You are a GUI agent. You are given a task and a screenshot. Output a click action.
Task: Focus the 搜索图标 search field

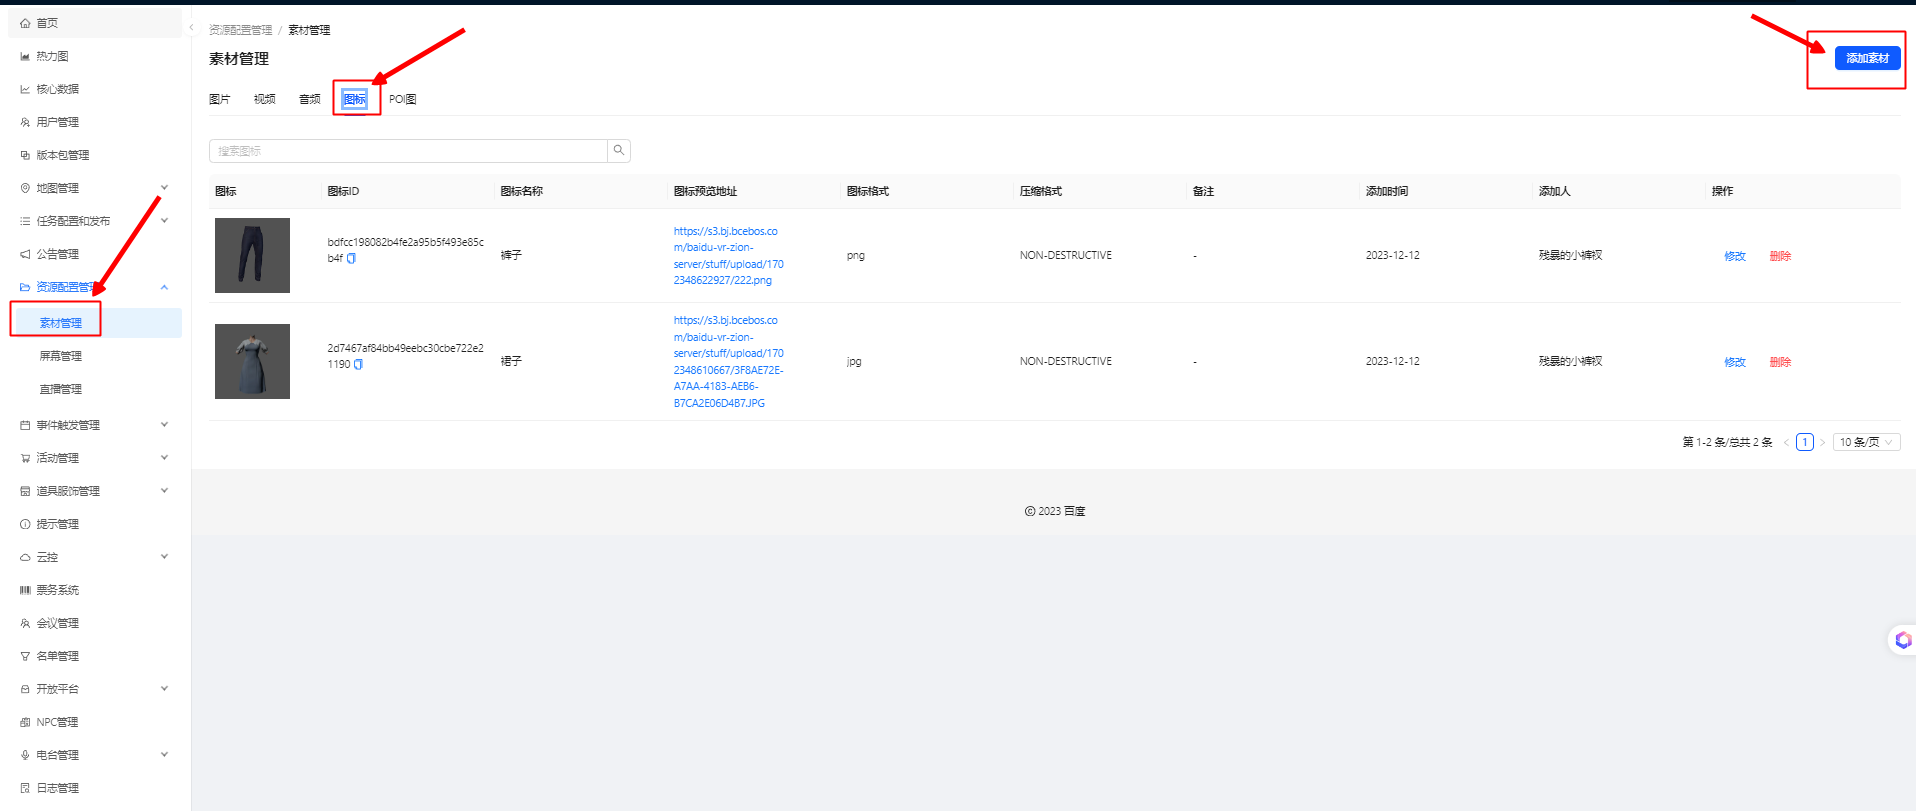[408, 151]
